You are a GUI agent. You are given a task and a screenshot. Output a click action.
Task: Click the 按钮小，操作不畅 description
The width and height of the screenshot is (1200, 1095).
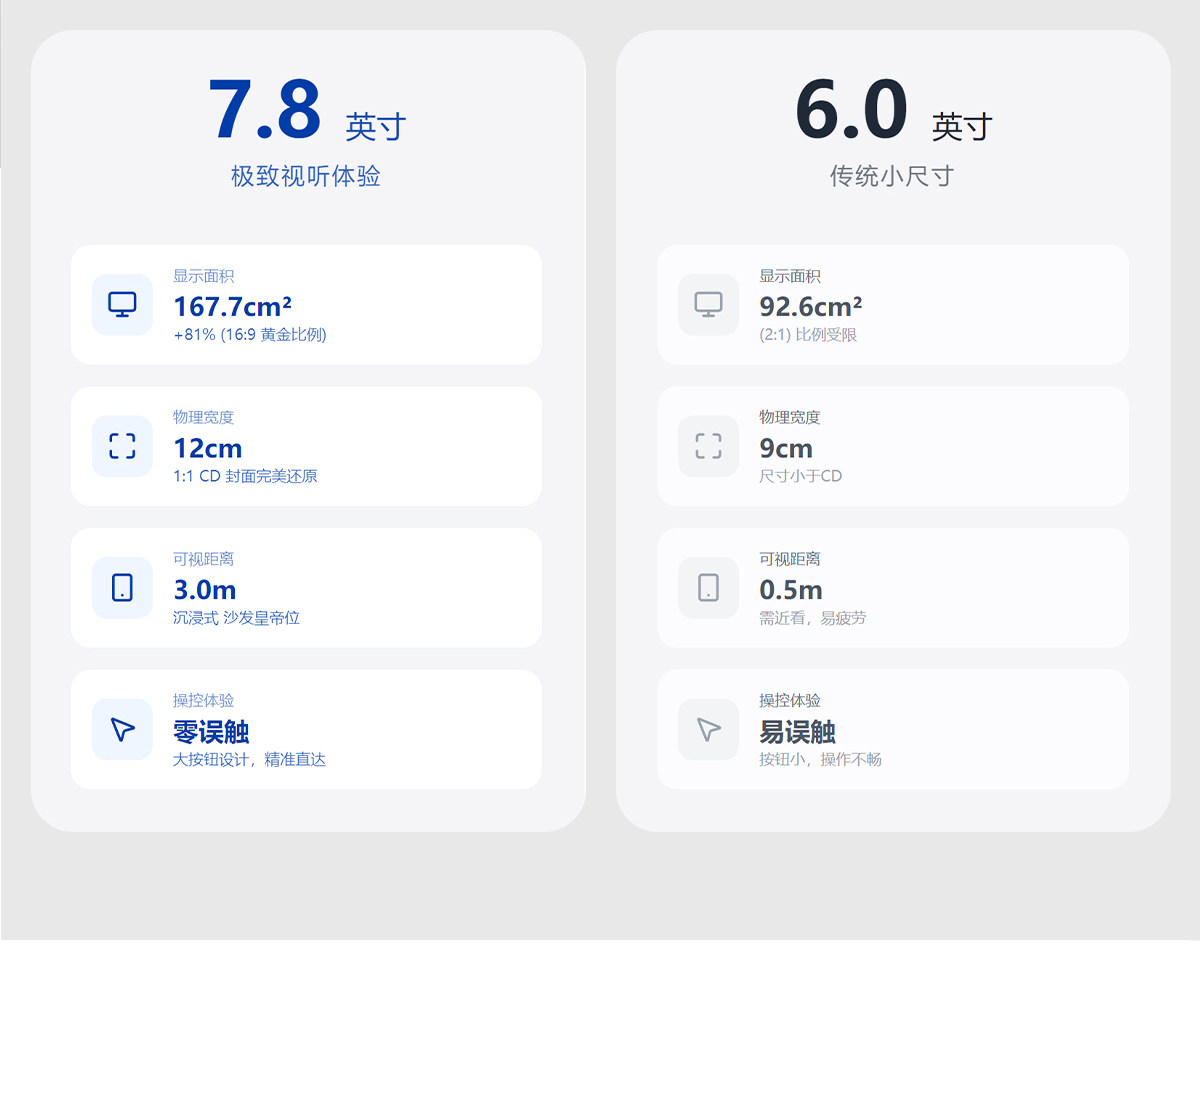coord(821,760)
